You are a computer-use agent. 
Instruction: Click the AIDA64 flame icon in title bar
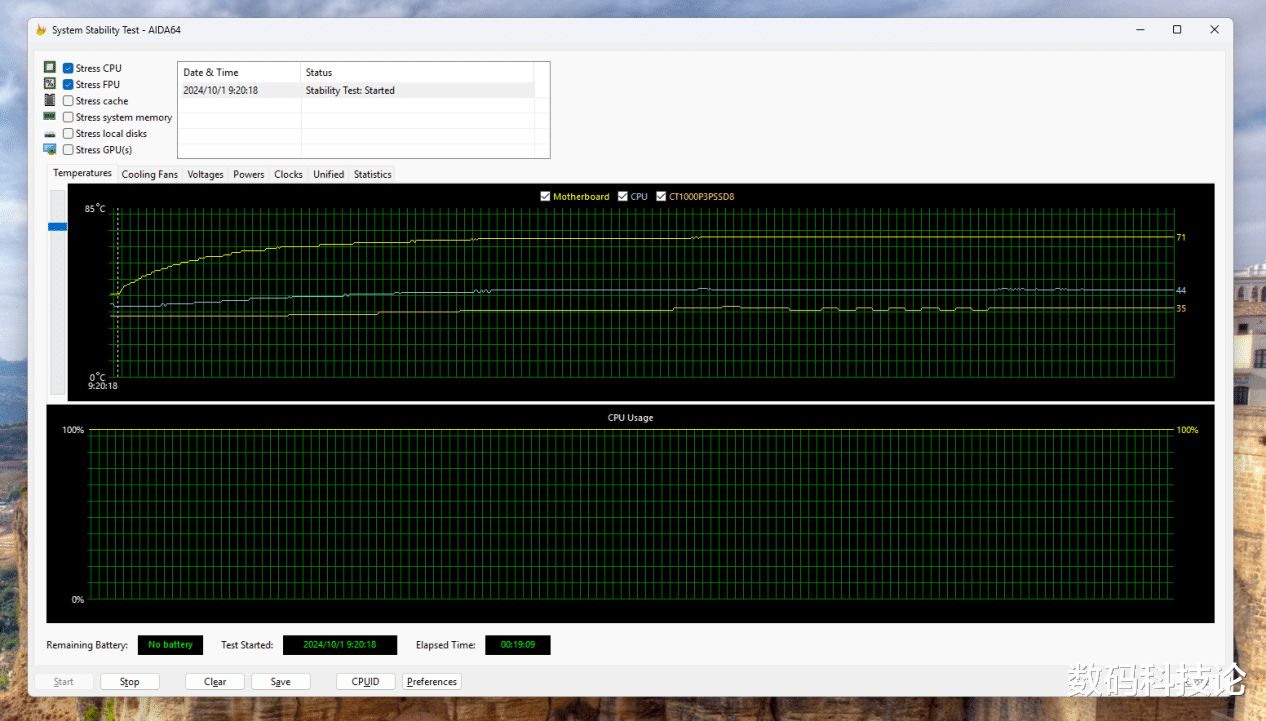tap(41, 30)
